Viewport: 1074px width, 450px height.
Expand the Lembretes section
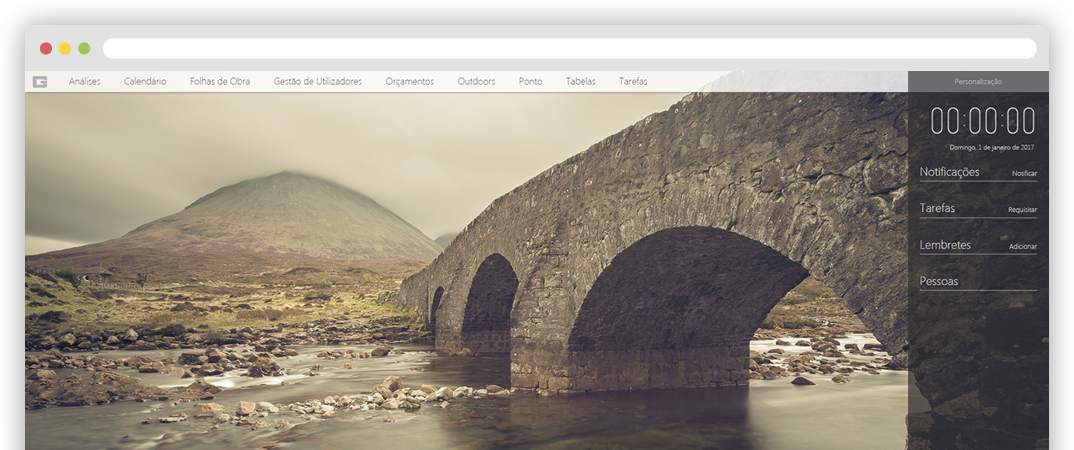pyautogui.click(x=945, y=245)
